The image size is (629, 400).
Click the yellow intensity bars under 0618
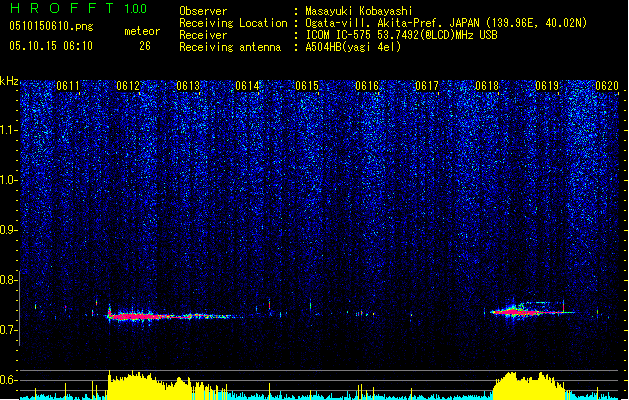coord(529,386)
